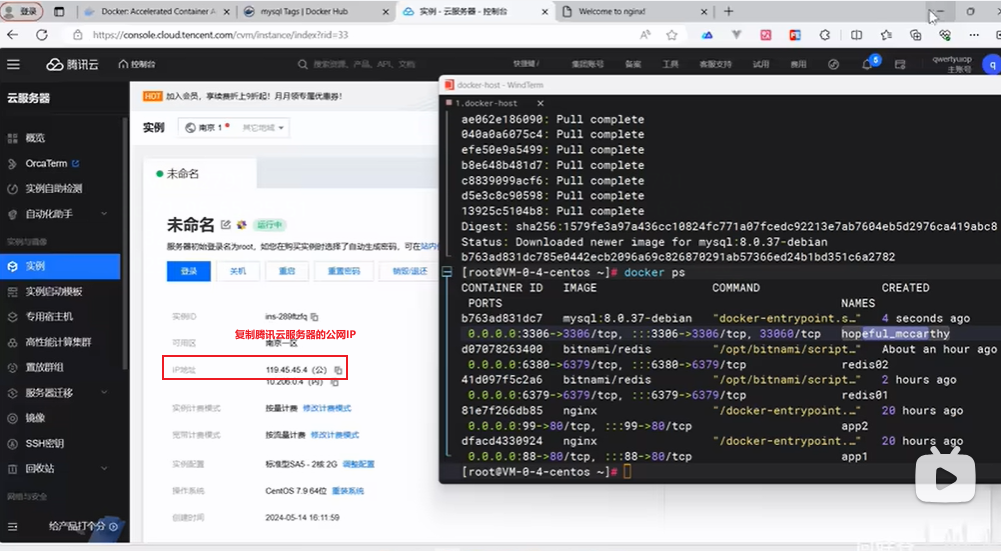The width and height of the screenshot is (1001, 551).
Task: Open the 控制台 home link
Action: pos(137,64)
